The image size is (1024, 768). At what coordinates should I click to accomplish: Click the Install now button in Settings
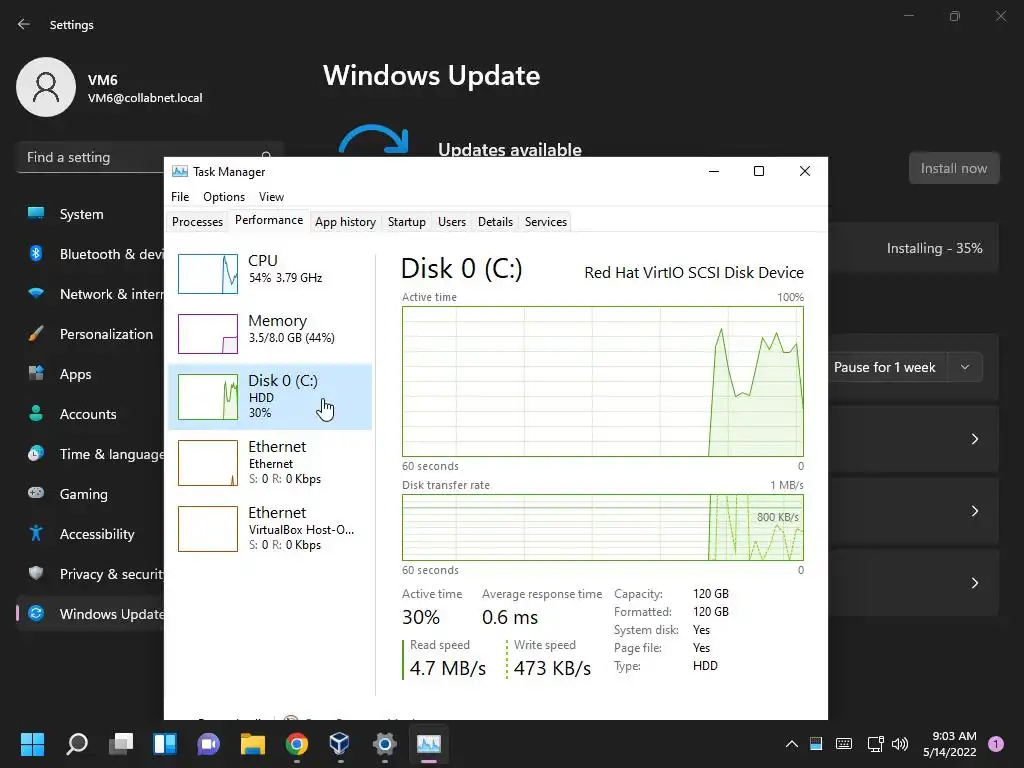954,168
